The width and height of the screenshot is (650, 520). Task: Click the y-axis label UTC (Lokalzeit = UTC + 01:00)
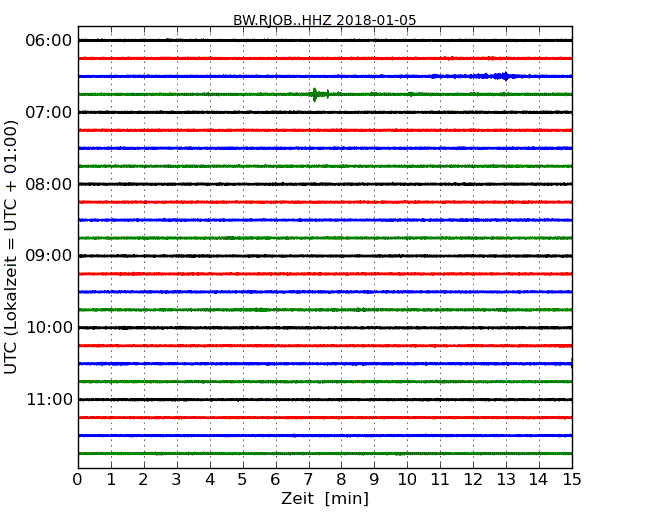pos(10,247)
